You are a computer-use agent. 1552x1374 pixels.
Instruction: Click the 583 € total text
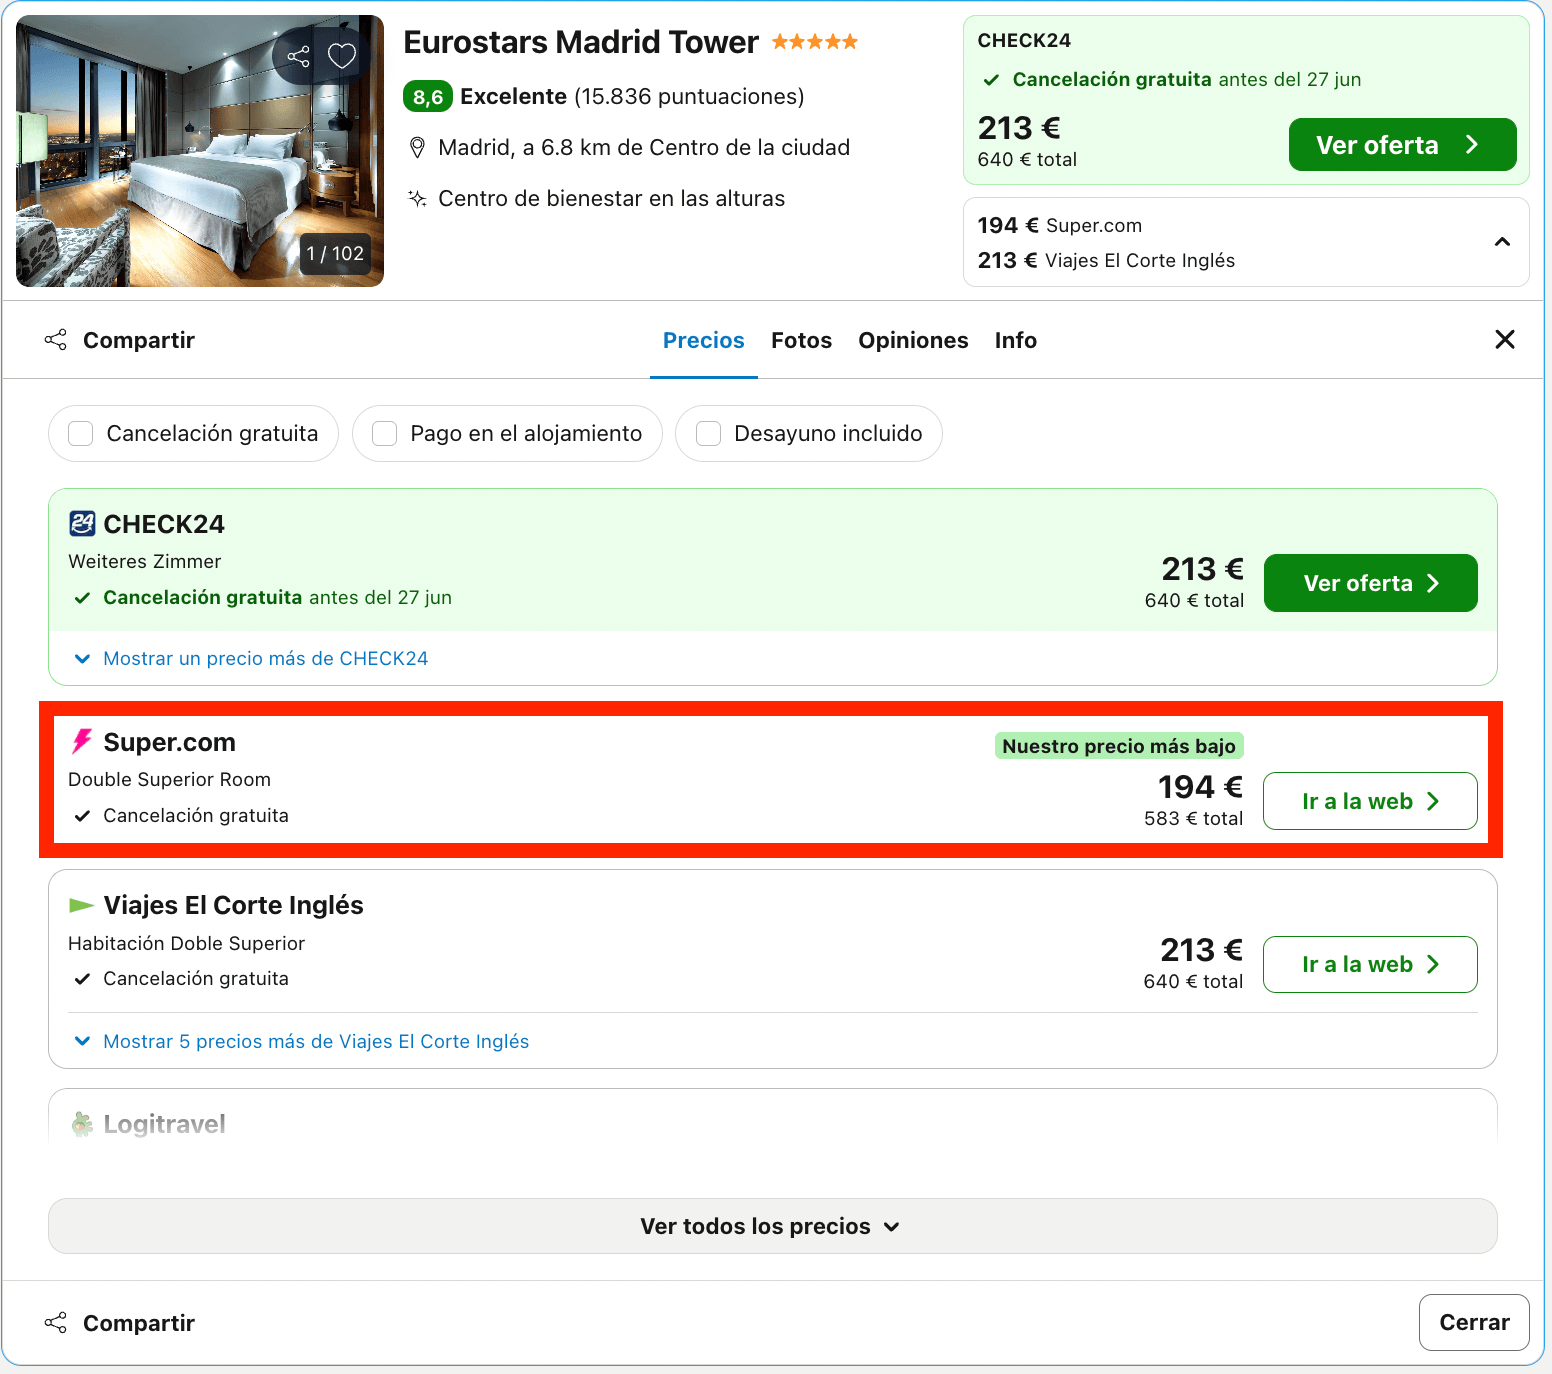(1193, 818)
